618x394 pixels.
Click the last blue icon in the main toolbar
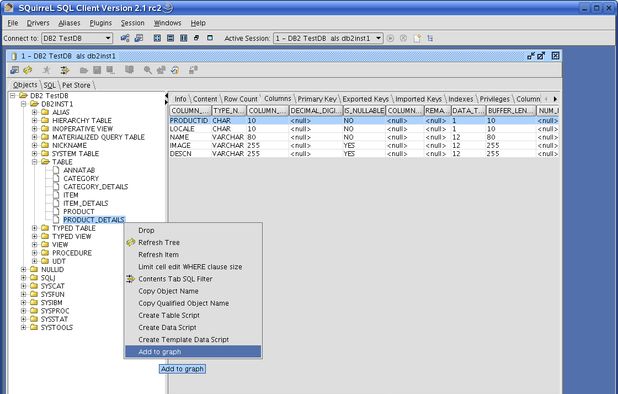430,38
